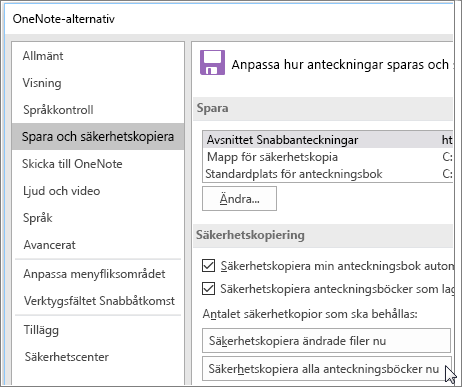Select the Avsnittet Snabbanteckningar row
The width and height of the screenshot is (462, 387).
pos(327,140)
